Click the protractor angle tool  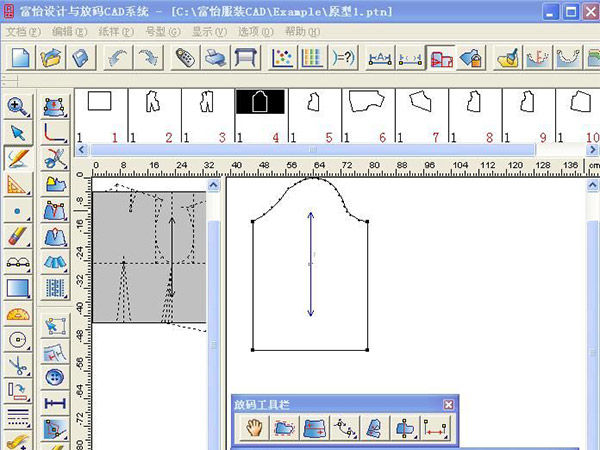(18, 314)
